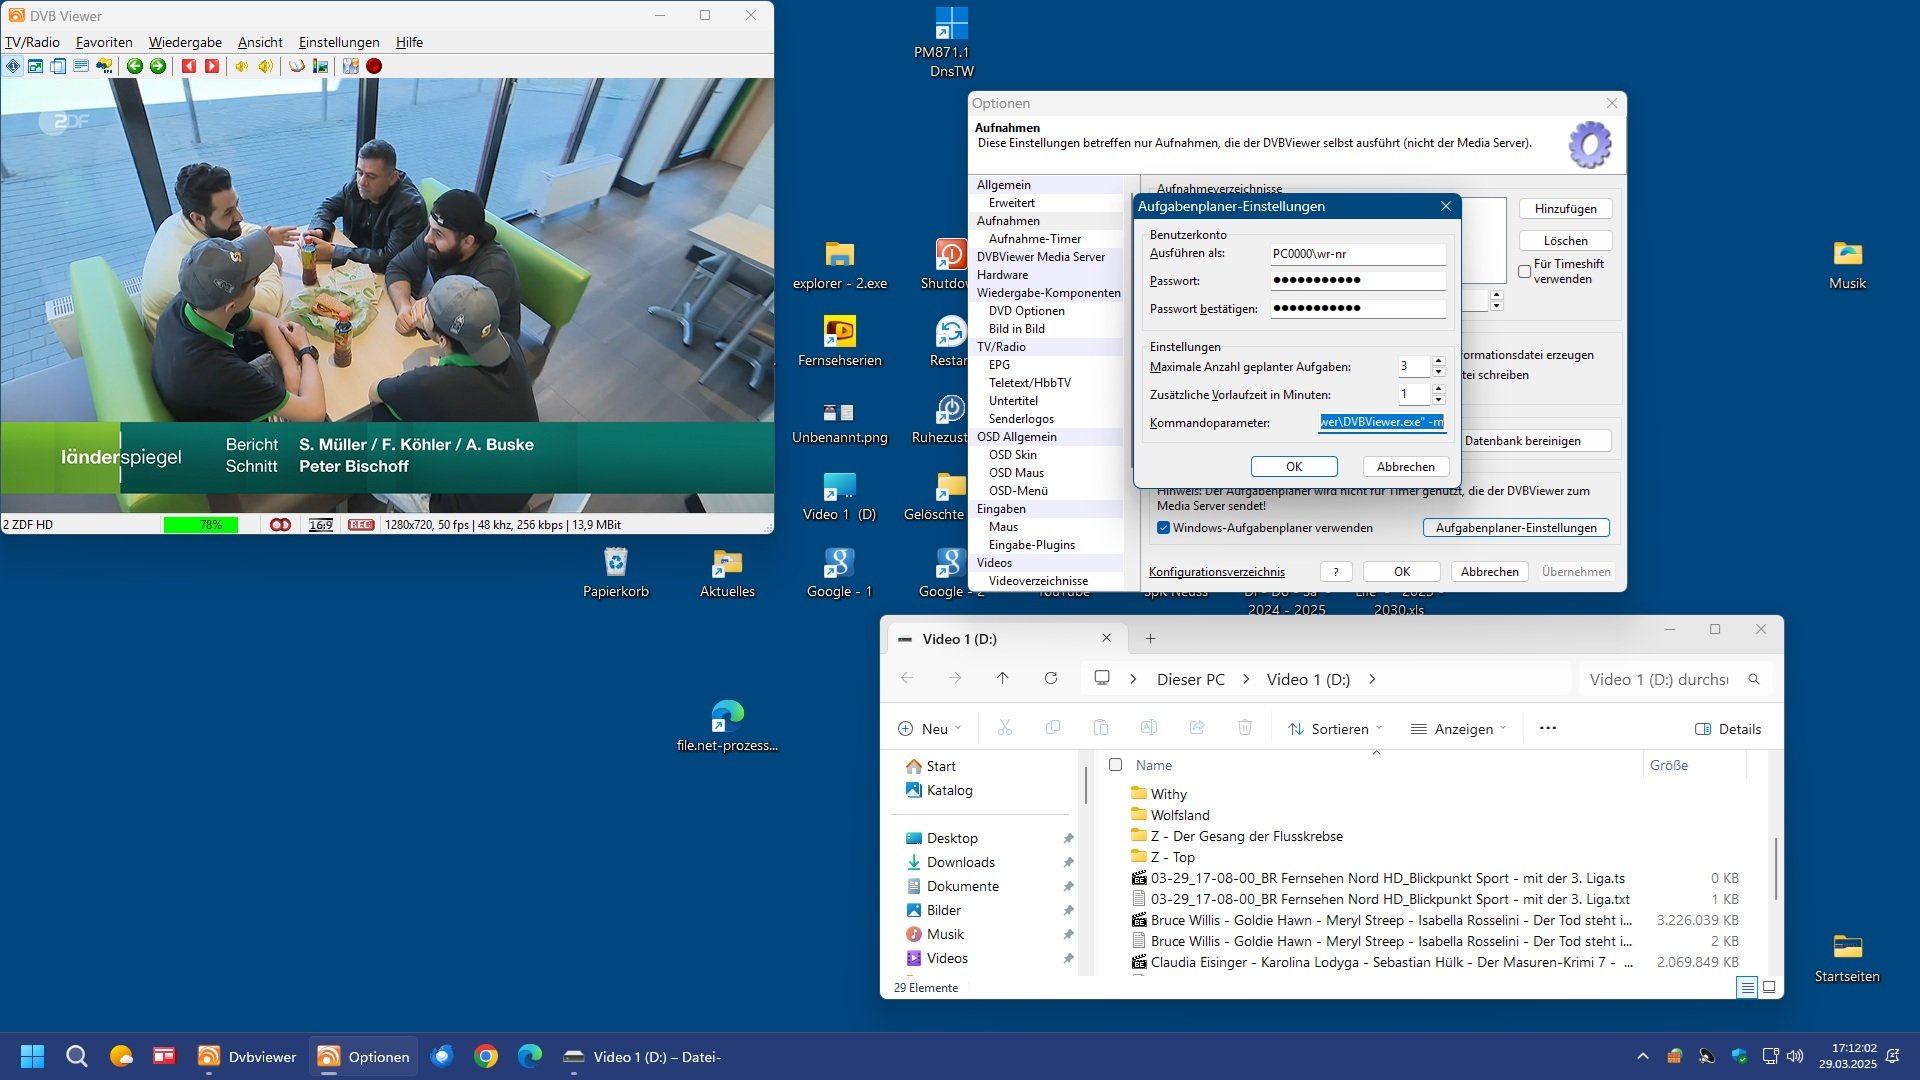Click the Konfigurationsverzeichnis link

pos(1216,572)
